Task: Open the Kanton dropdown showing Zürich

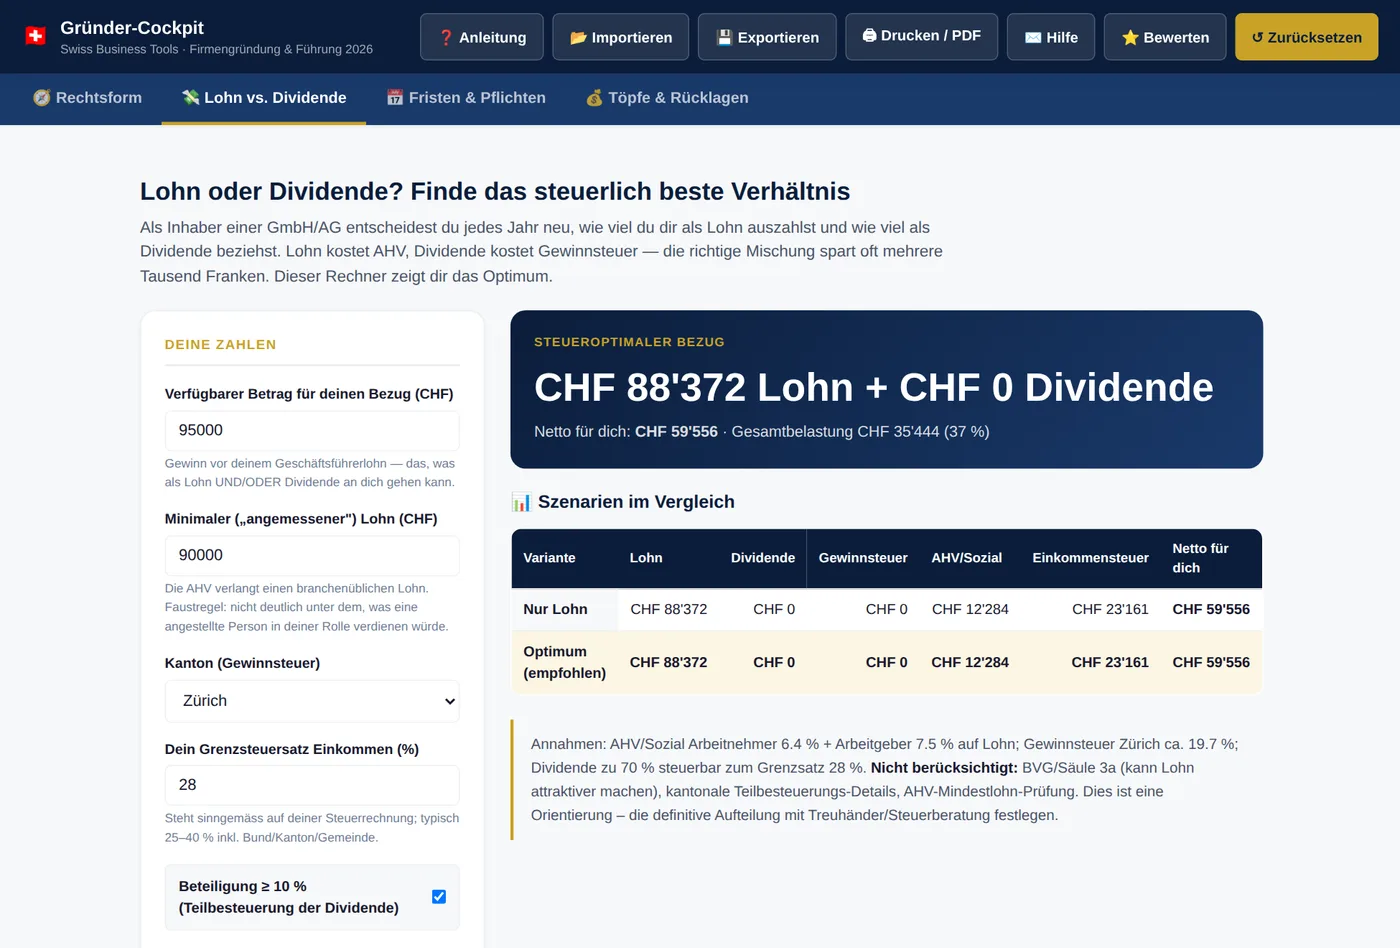Action: [x=312, y=701]
